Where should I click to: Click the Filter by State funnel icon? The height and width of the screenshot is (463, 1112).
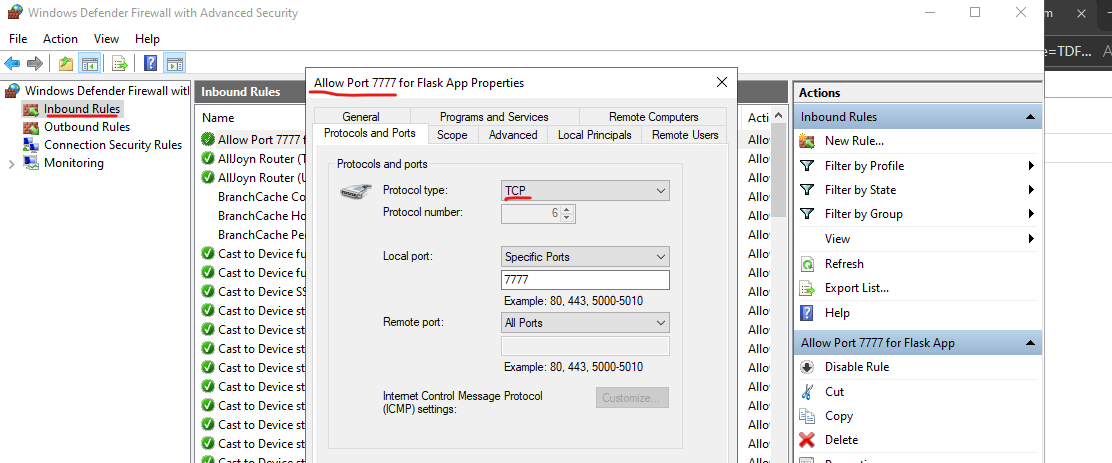807,190
